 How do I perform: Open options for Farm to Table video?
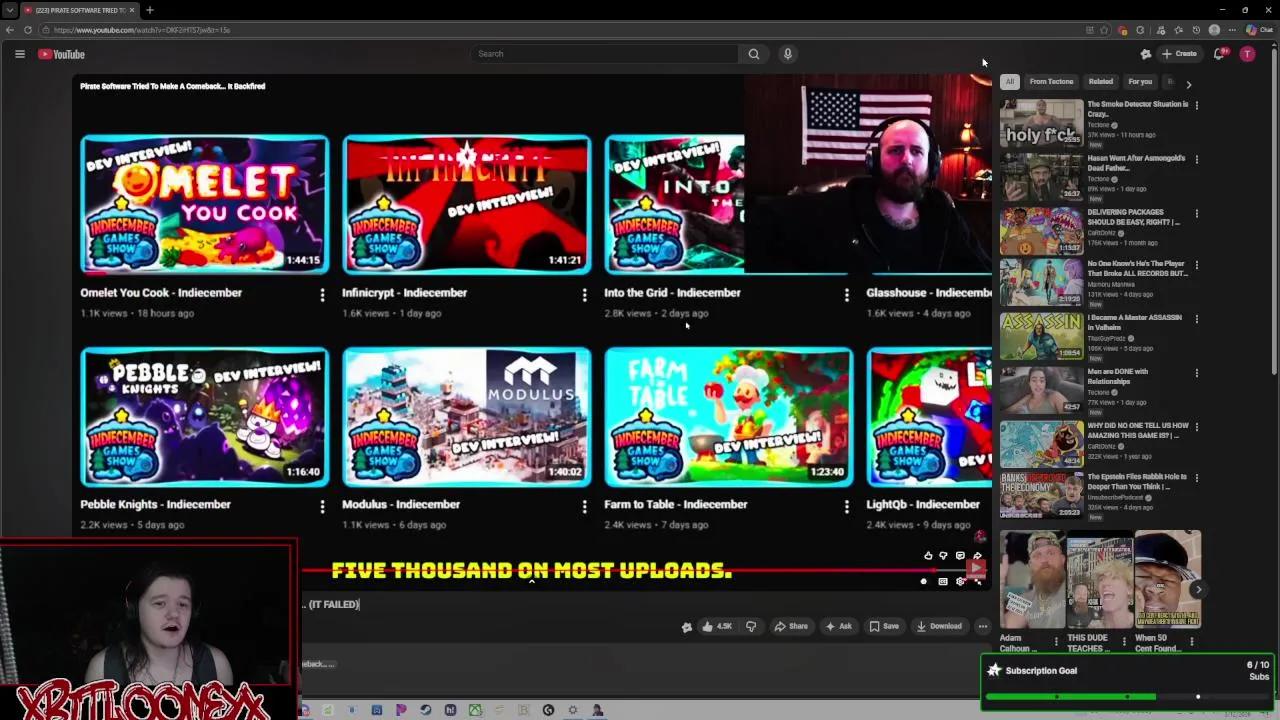point(846,507)
